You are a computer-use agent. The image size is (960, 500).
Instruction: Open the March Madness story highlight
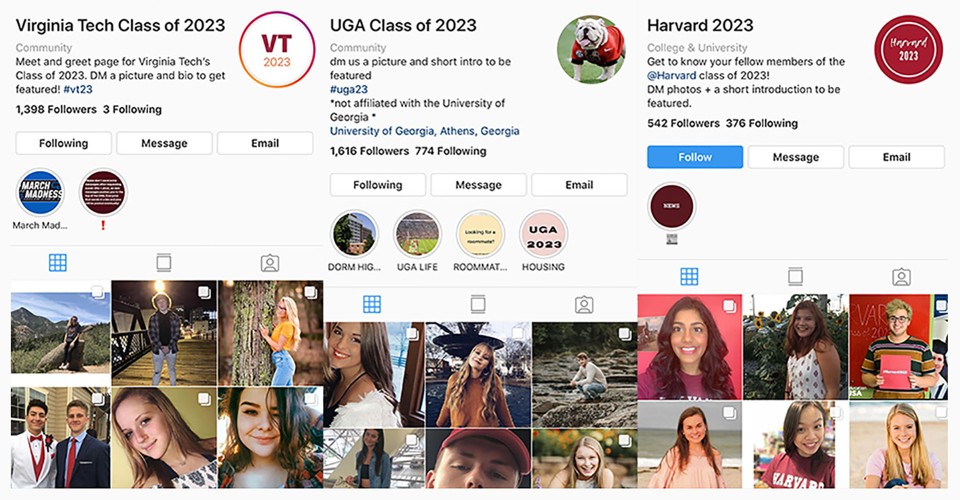pyautogui.click(x=40, y=192)
